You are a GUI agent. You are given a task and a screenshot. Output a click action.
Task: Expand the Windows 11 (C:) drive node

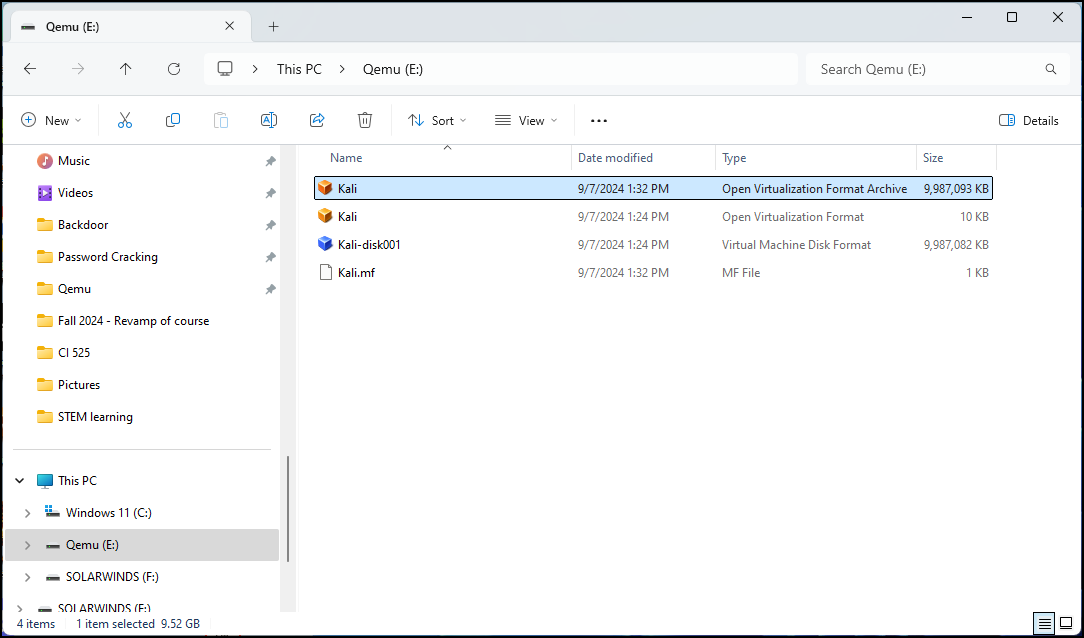(x=28, y=513)
